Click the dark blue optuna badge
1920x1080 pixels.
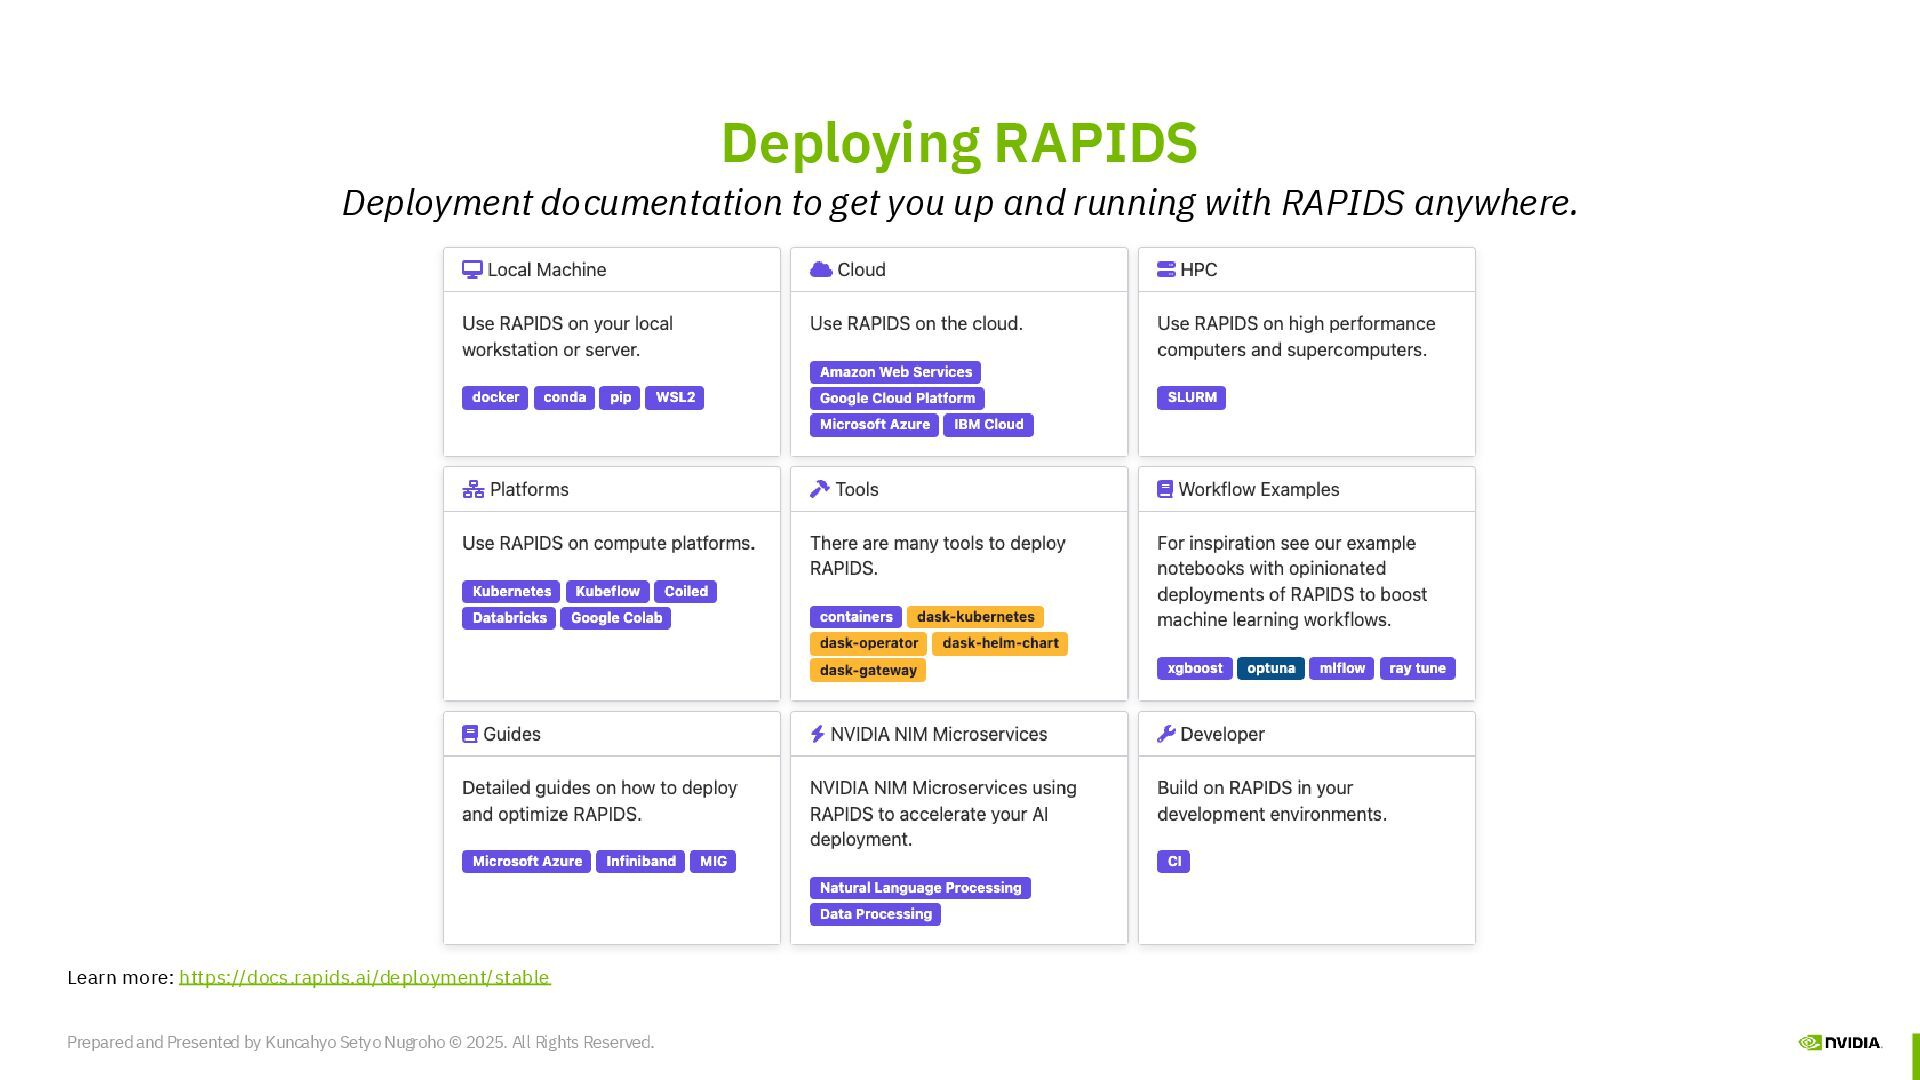point(1270,669)
